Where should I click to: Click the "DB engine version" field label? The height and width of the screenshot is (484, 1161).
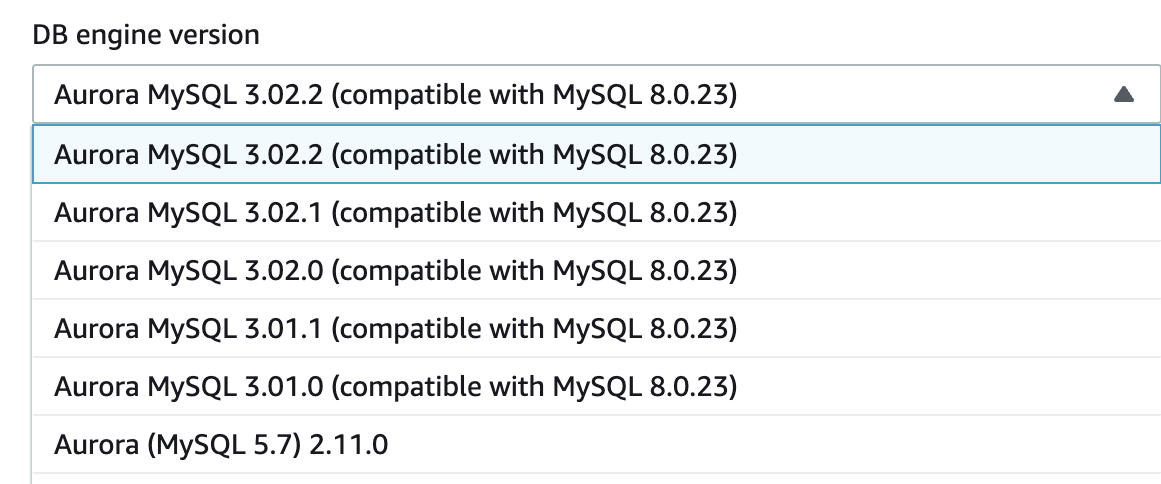tap(146, 35)
